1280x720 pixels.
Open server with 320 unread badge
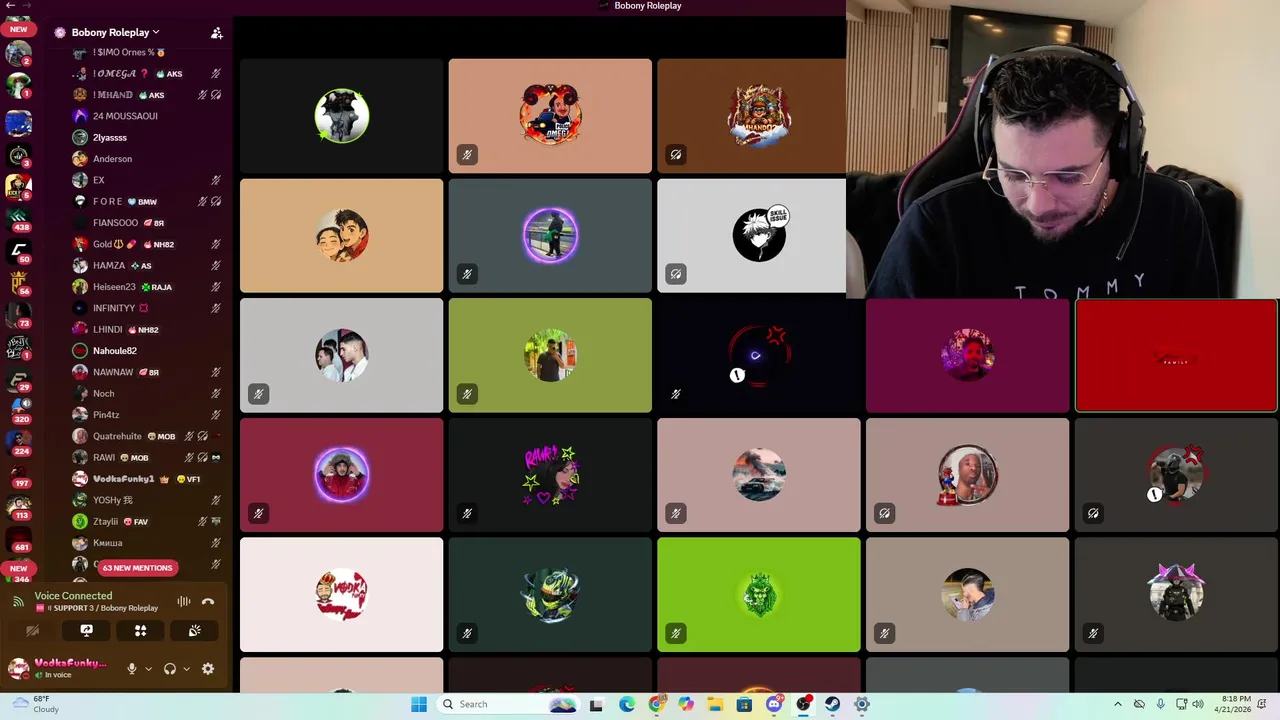(18, 412)
